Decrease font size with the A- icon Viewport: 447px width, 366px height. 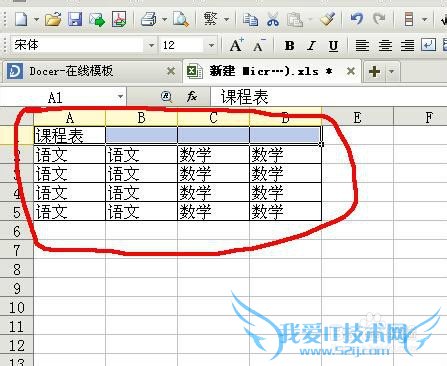pos(259,45)
